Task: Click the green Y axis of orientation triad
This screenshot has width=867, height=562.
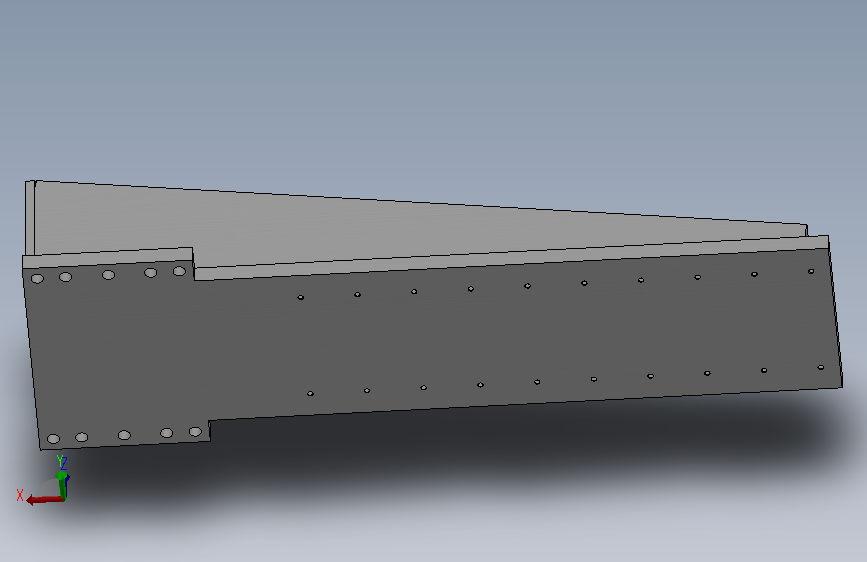Action: (x=62, y=486)
